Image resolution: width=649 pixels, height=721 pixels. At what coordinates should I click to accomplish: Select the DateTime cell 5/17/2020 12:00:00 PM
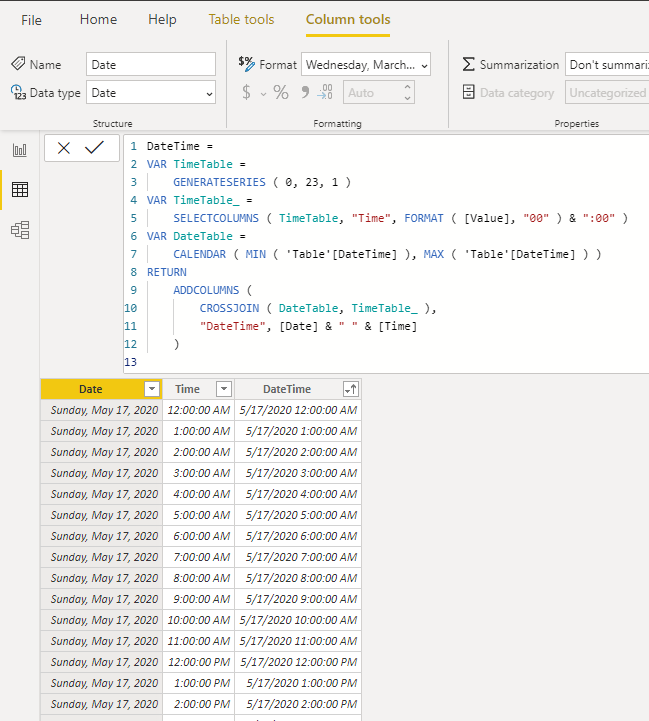298,662
